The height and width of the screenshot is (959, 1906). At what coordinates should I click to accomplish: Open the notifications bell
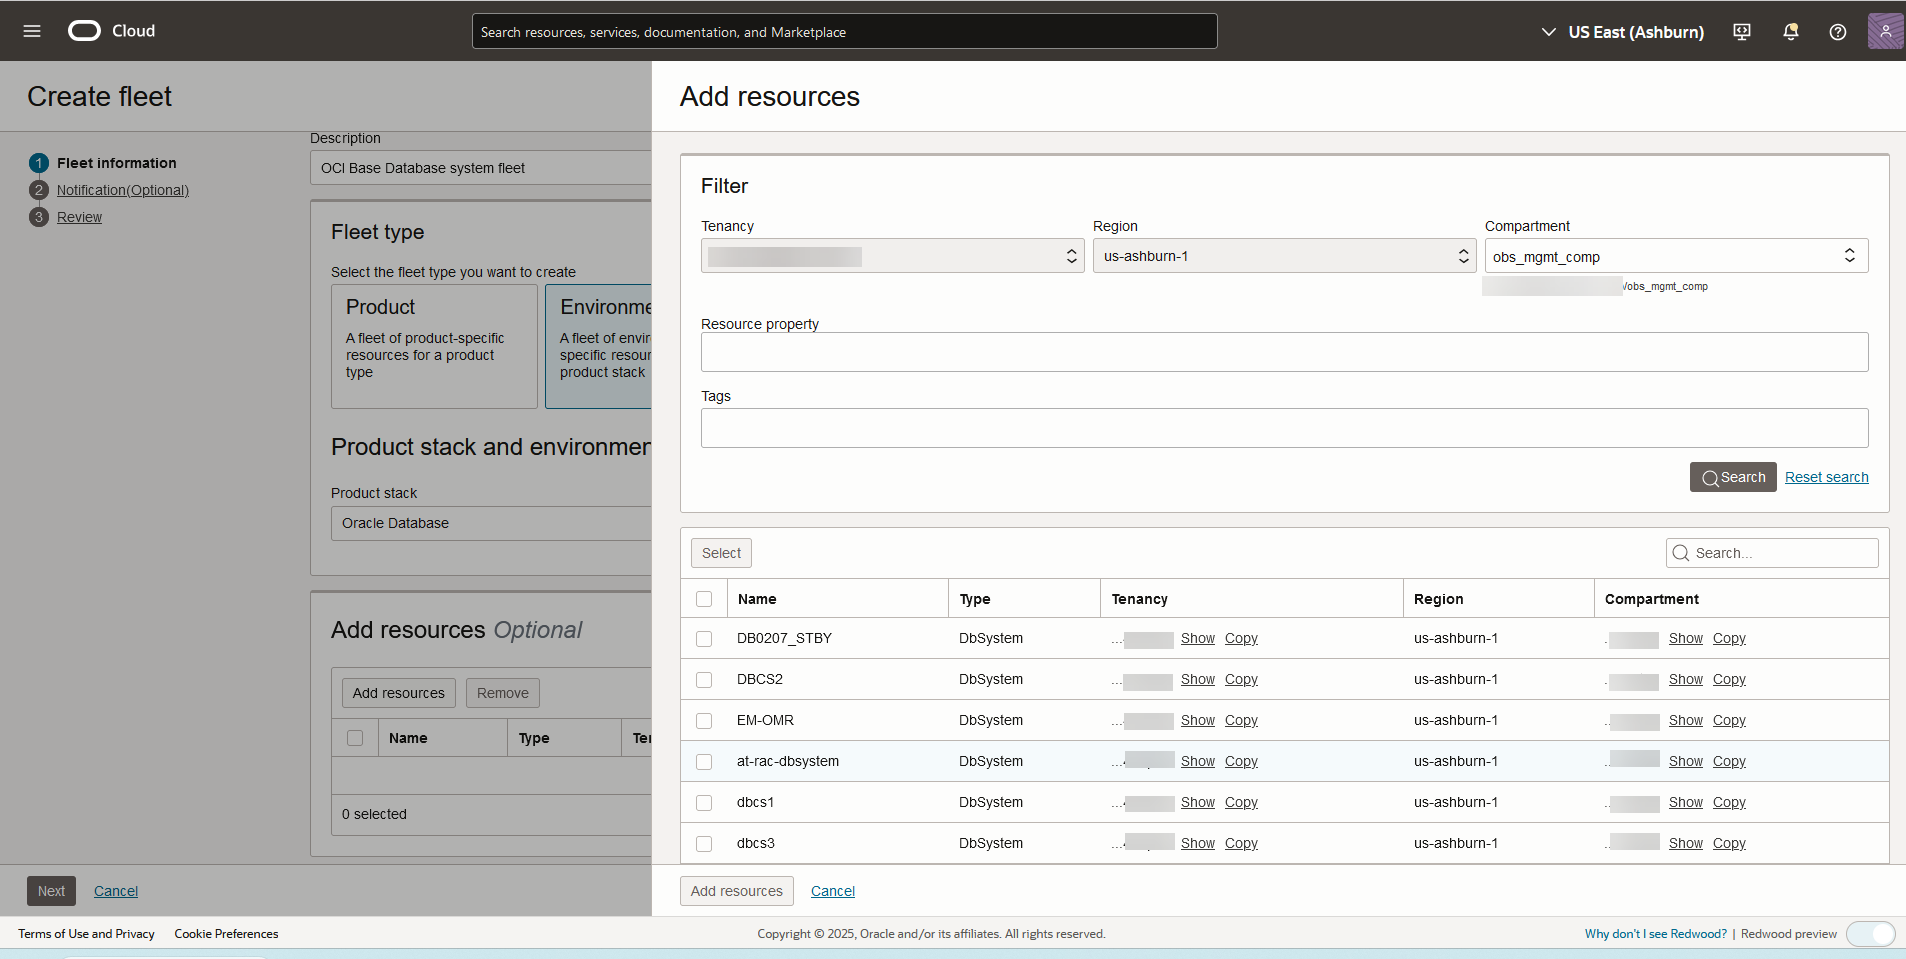click(1789, 31)
